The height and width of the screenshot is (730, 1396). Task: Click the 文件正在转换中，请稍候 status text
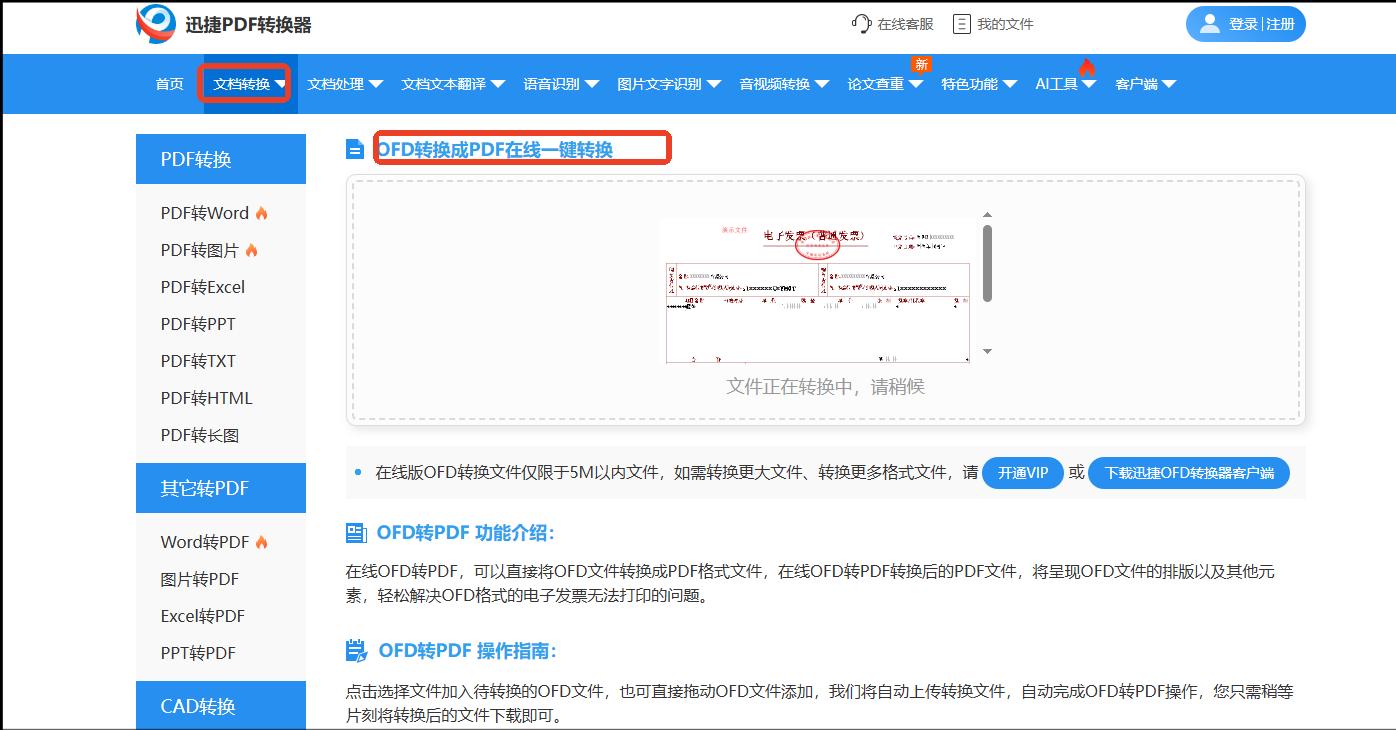825,386
